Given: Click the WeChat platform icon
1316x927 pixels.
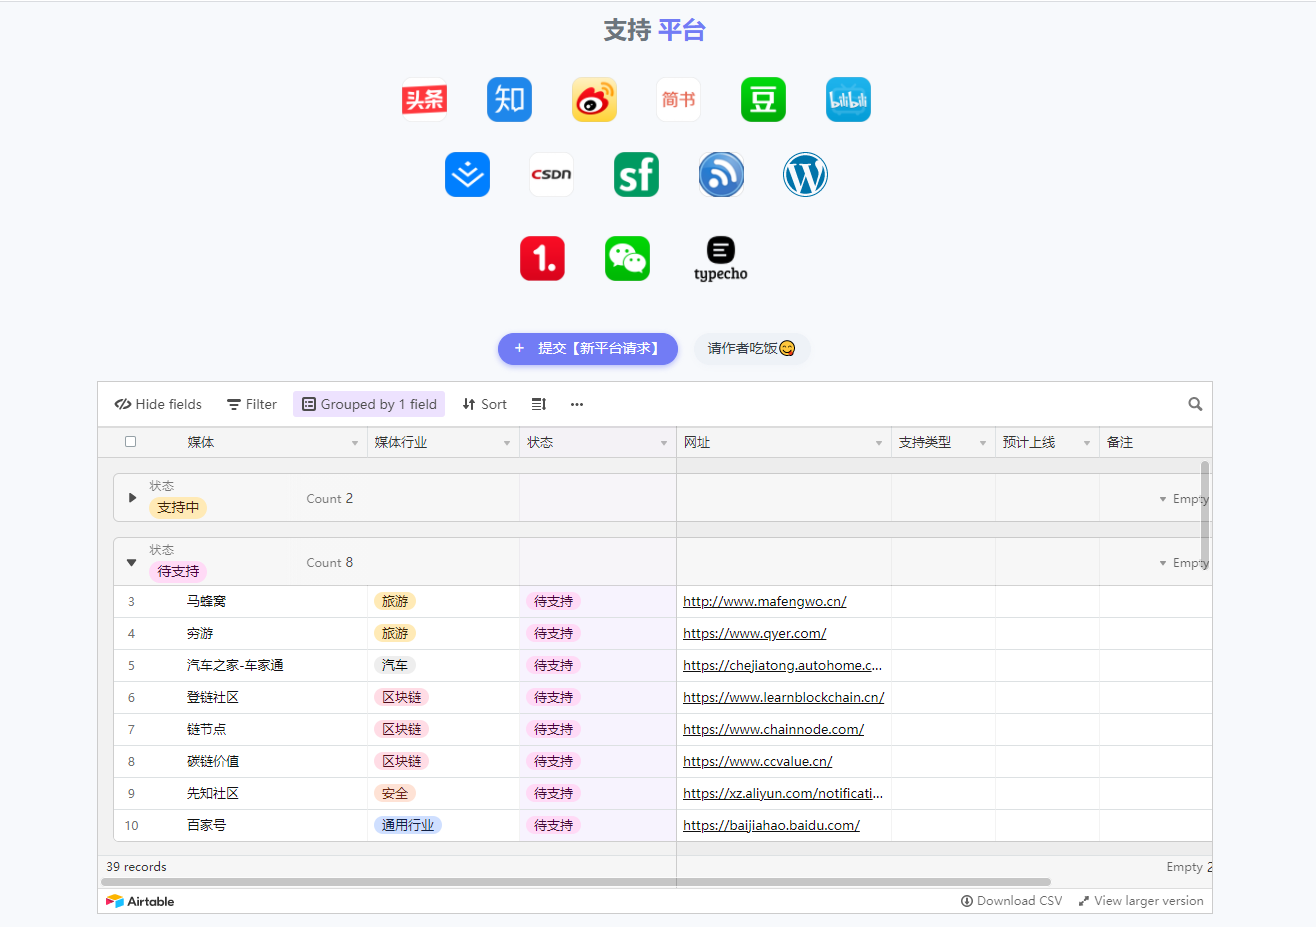Looking at the screenshot, I should [x=627, y=259].
